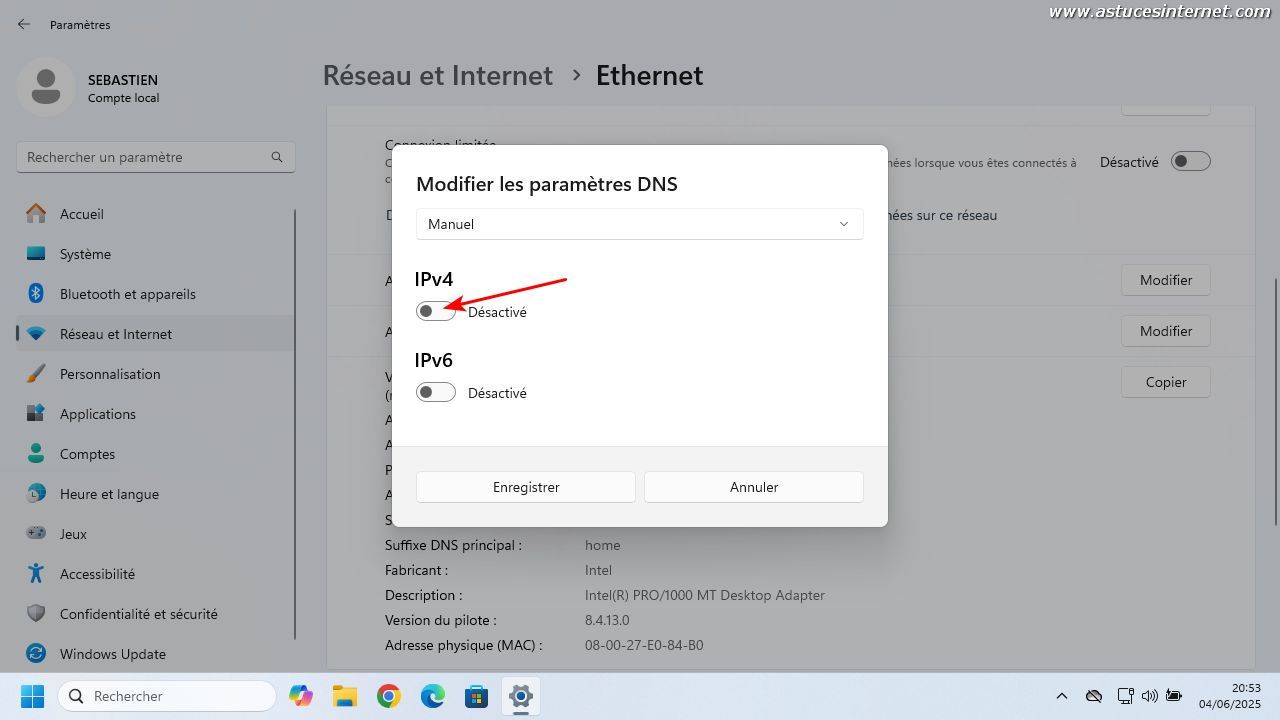Enable the IPv4 toggle switch

pyautogui.click(x=436, y=311)
